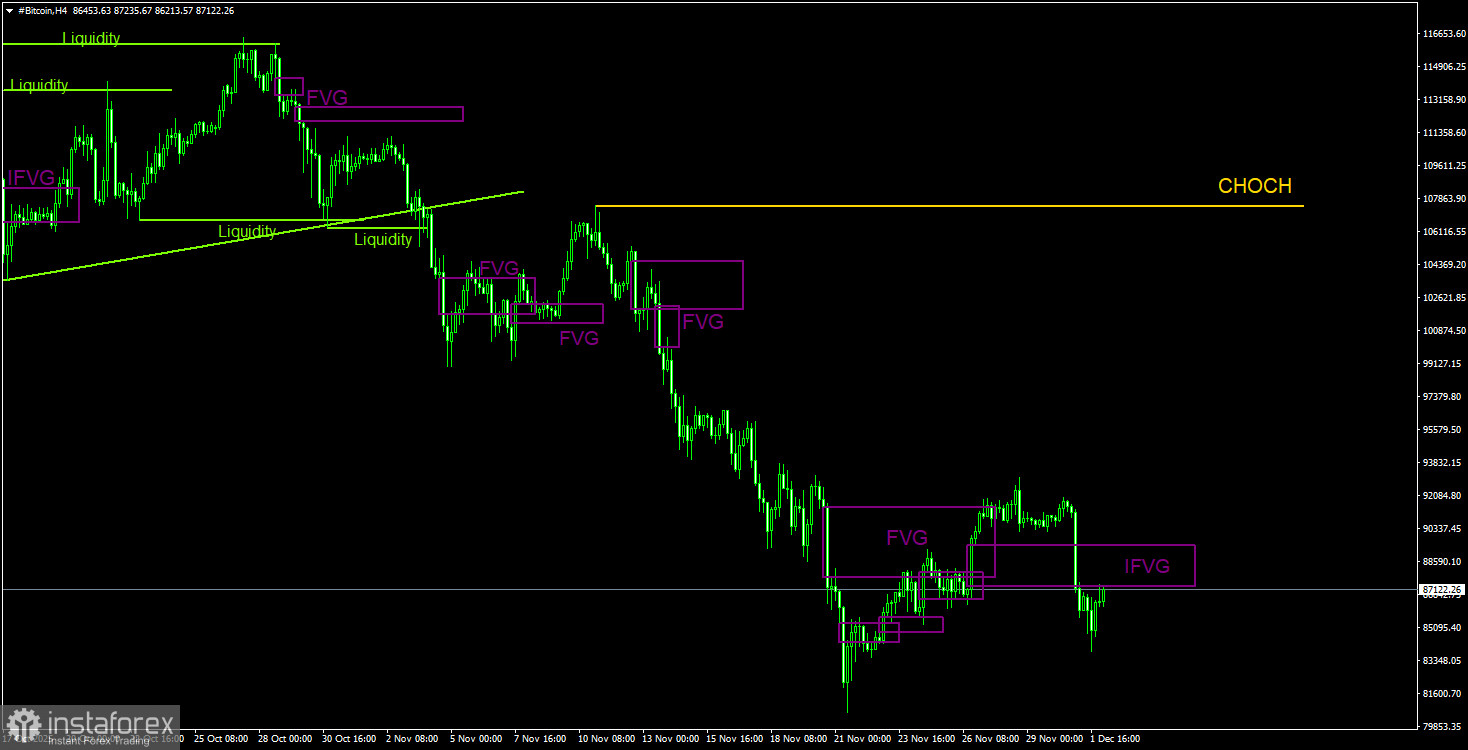Click price level 114906.25 on axis
1468x750 pixels.
click(1443, 67)
